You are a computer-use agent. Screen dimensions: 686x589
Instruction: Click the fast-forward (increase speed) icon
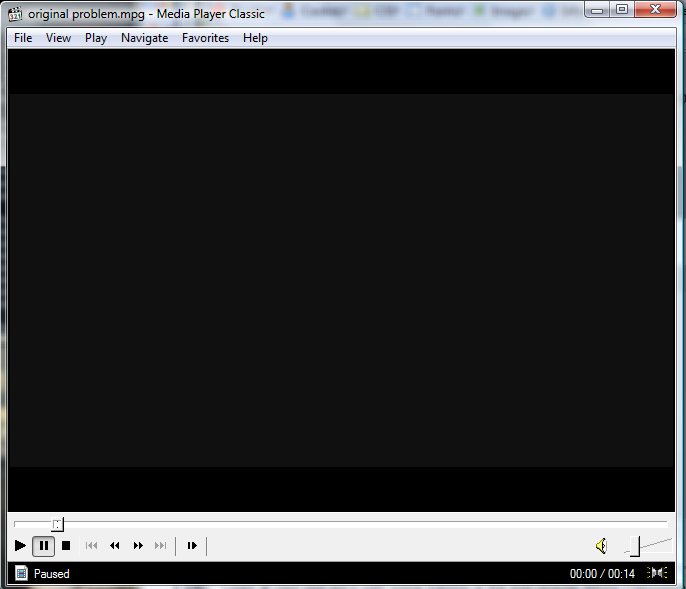tap(138, 546)
